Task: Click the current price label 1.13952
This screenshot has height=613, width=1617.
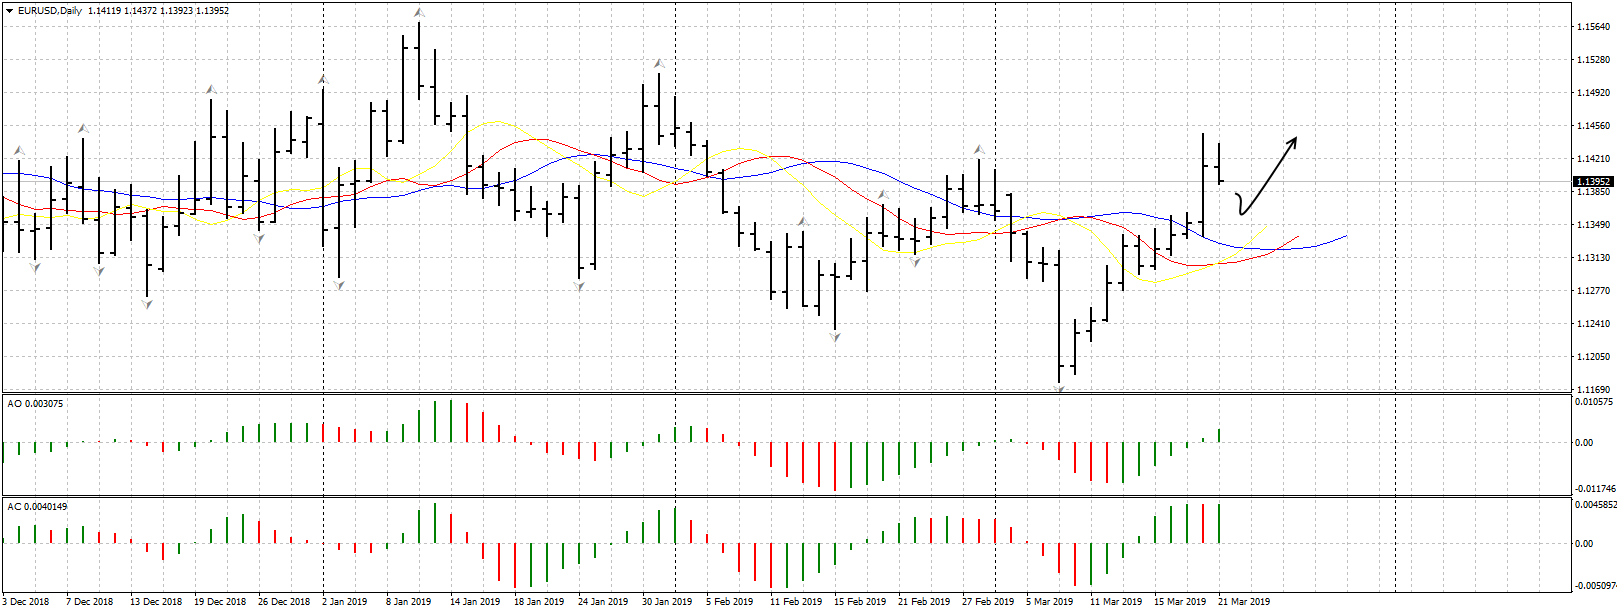Action: point(1592,182)
